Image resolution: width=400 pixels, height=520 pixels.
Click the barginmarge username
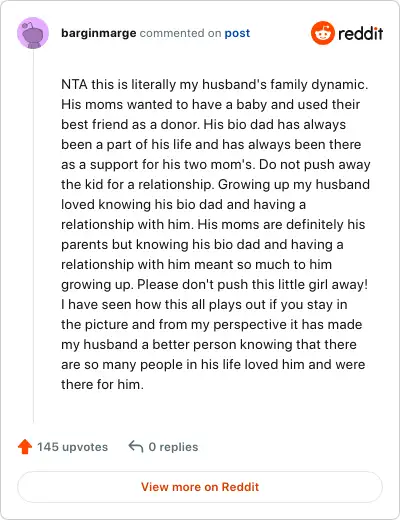click(x=99, y=33)
